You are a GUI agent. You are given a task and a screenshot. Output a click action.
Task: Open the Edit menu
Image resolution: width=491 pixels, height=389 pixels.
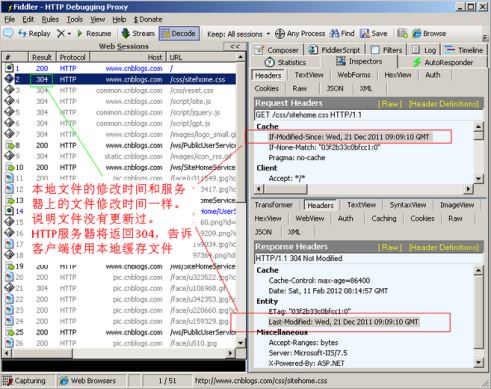28,19
